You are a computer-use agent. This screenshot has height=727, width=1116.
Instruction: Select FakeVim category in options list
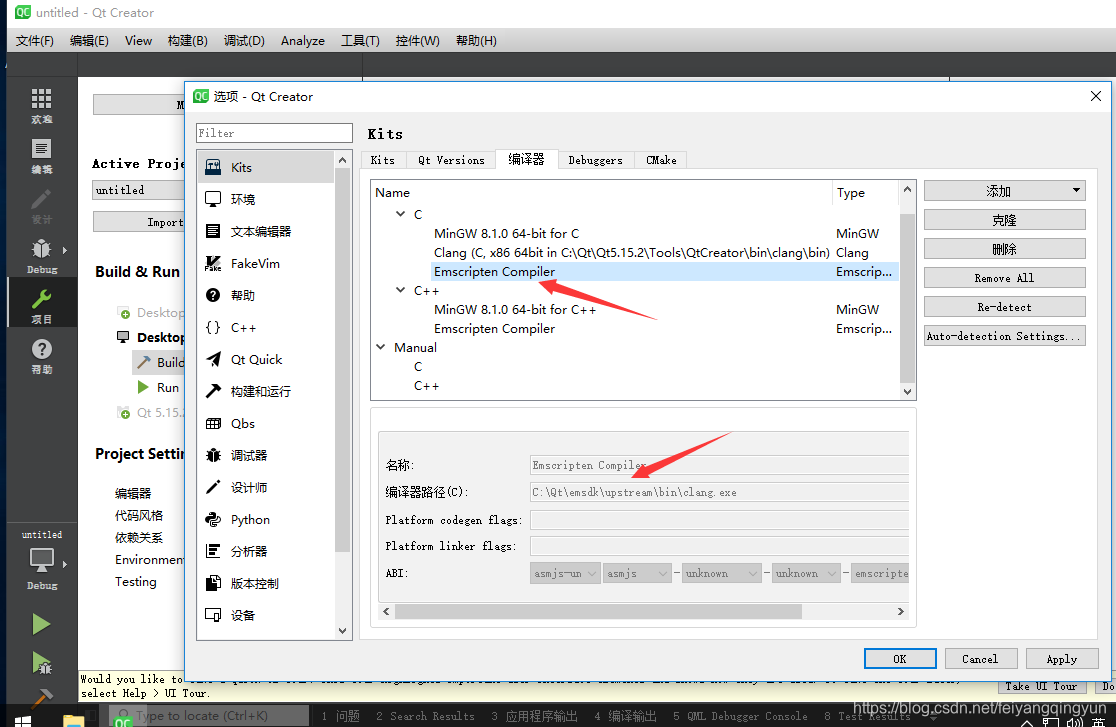click(x=255, y=264)
